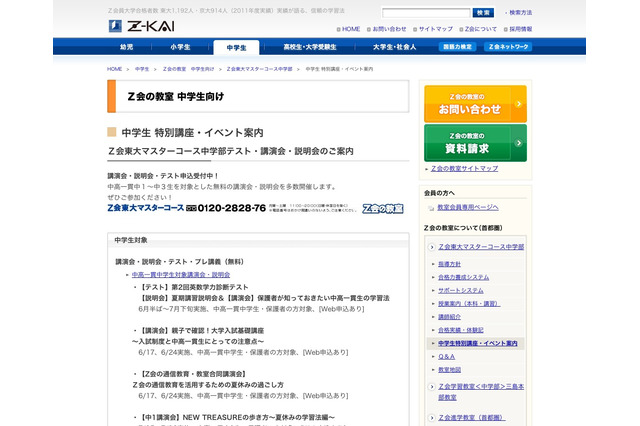Open 教室地図 in the sidebar
The image size is (640, 426).
[449, 370]
